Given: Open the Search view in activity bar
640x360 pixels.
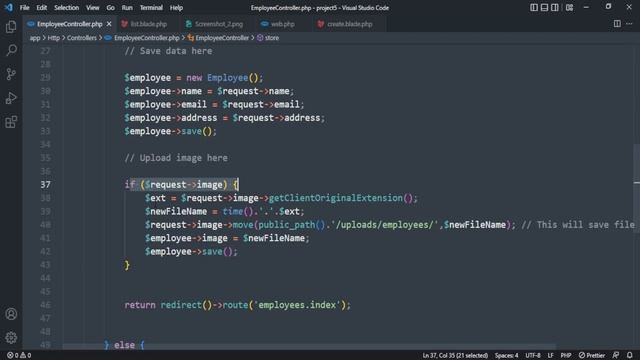Looking at the screenshot, I should tap(11, 50).
